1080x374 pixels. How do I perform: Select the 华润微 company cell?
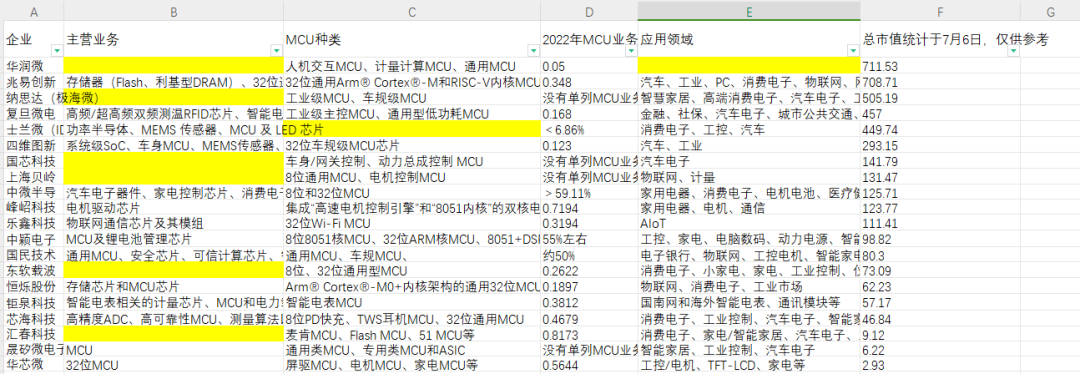pos(34,66)
